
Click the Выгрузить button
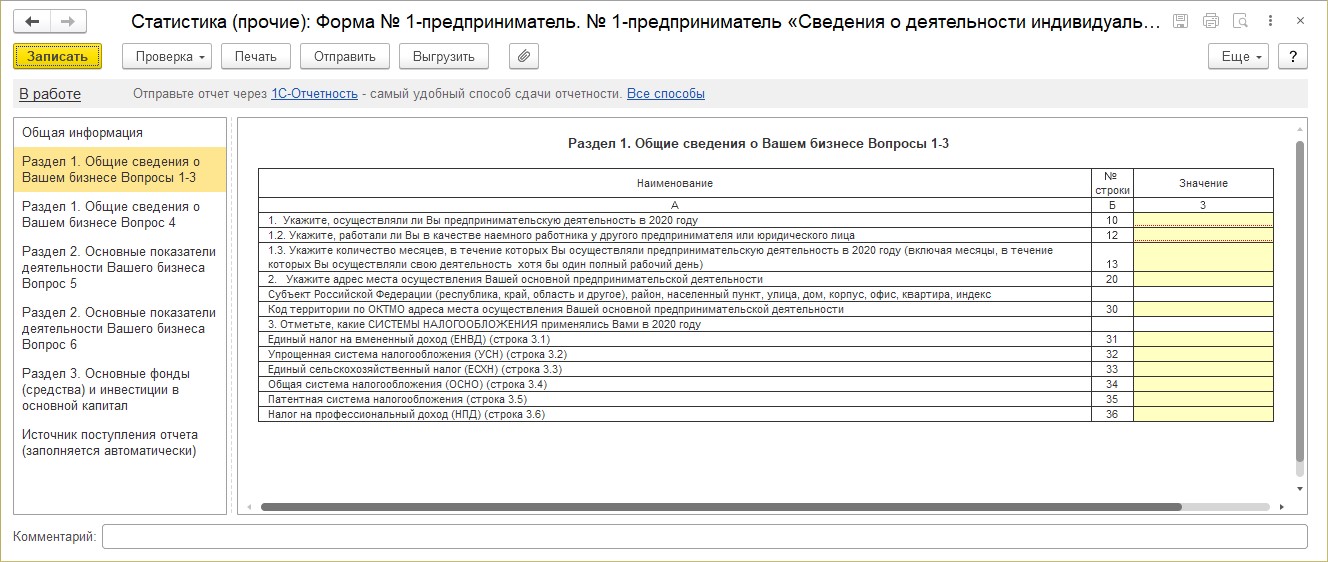coord(444,57)
